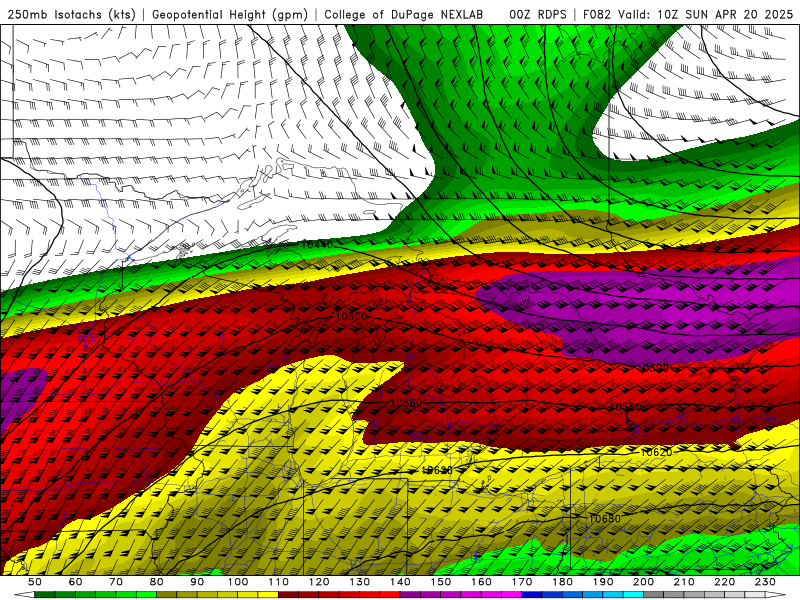Click the 50 knot legend label
Viewport: 800px width, 600px height.
tap(35, 582)
